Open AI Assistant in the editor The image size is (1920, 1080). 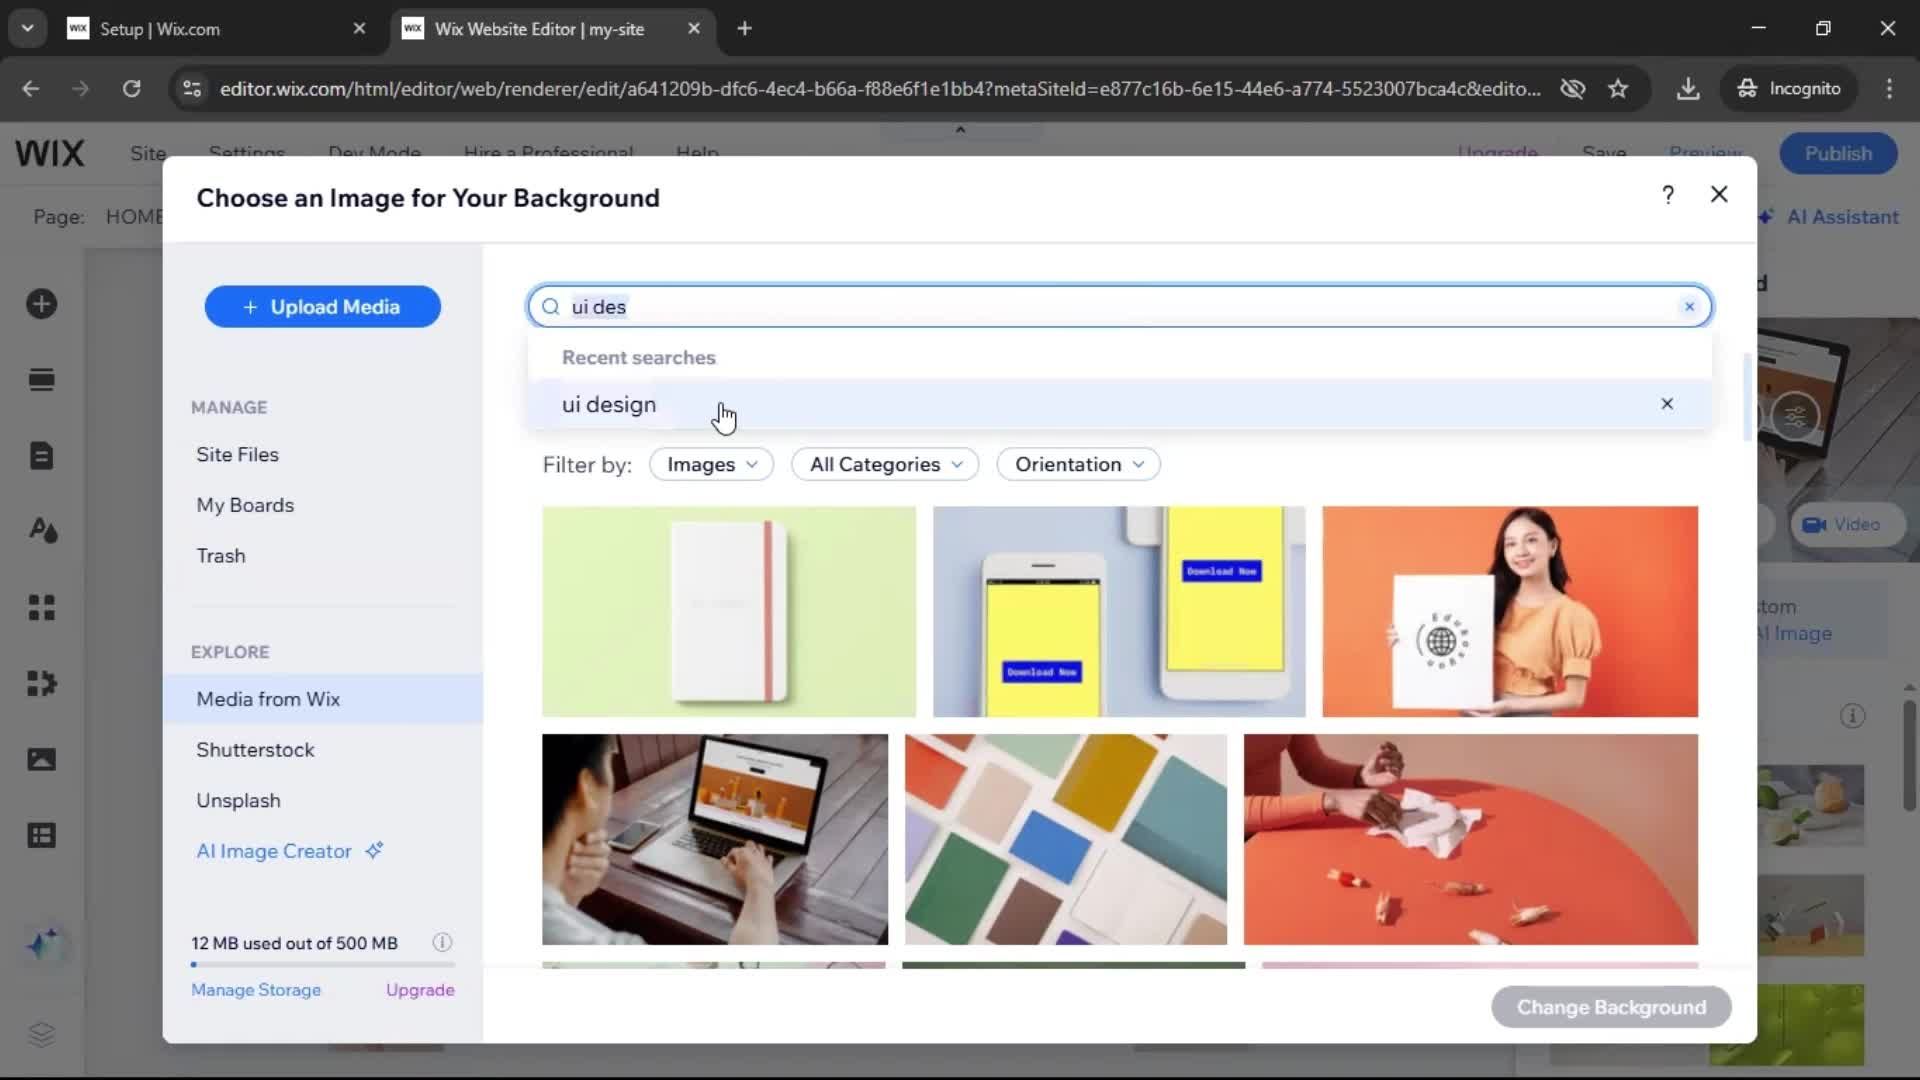(x=1829, y=217)
